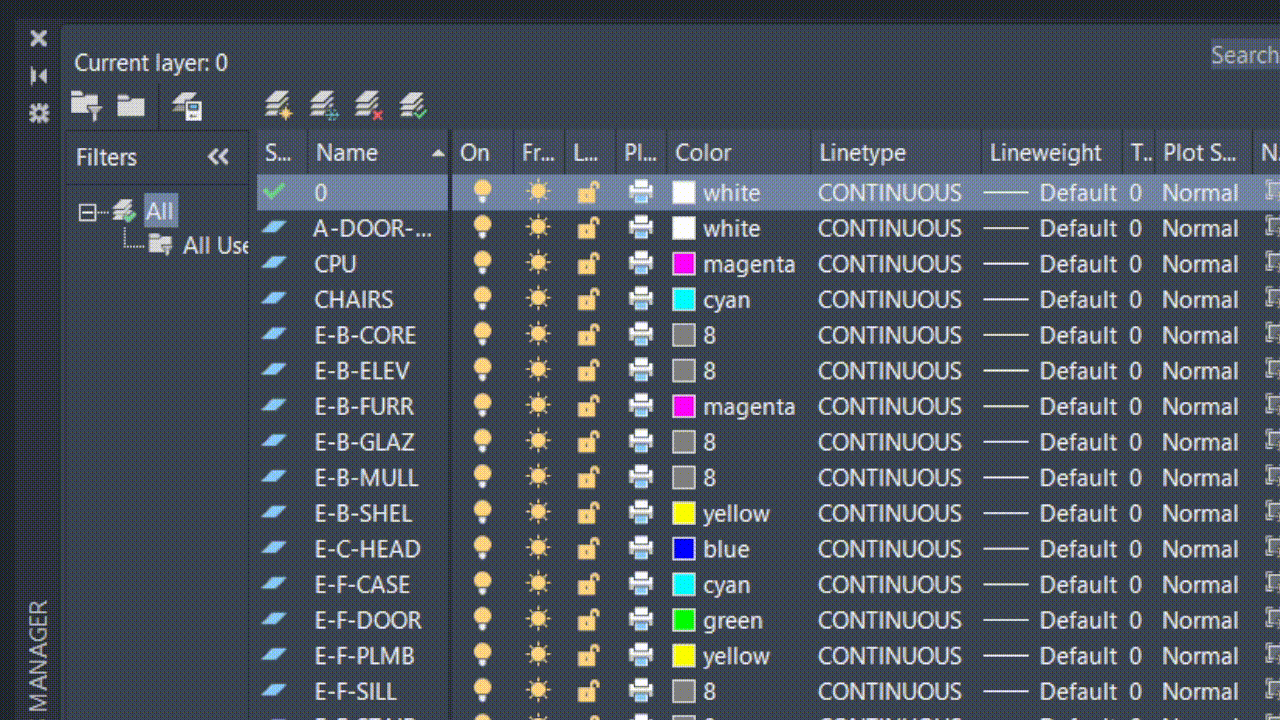Screen dimensions: 1280x720
Task: Select the All filter in tree
Action: (159, 212)
